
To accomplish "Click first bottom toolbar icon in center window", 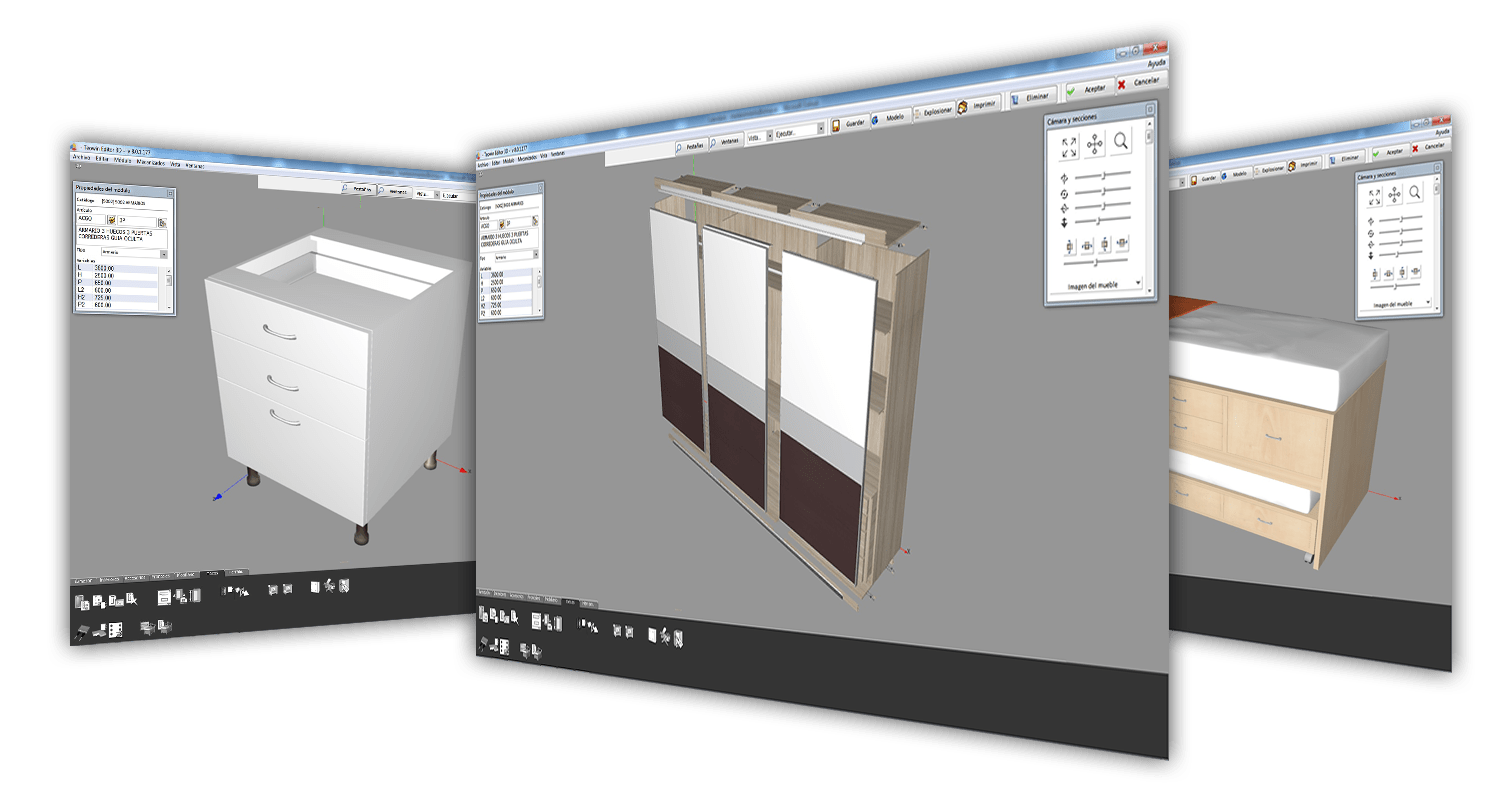I will coord(483,614).
